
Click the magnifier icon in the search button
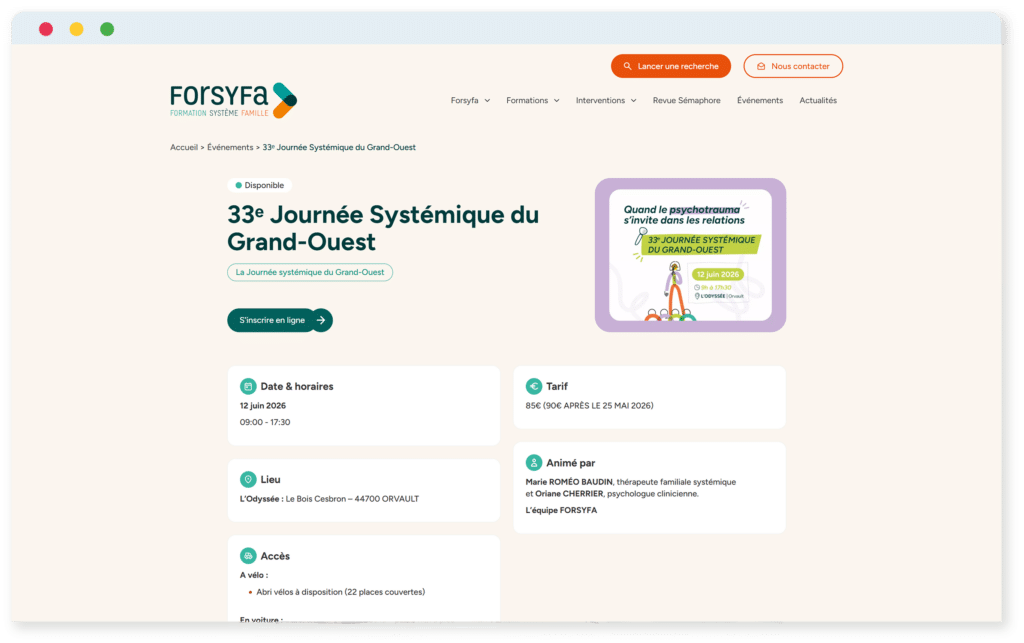tap(627, 67)
